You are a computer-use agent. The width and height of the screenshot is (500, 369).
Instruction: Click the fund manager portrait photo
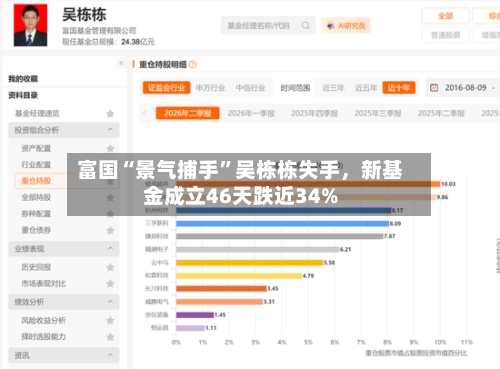pos(30,25)
